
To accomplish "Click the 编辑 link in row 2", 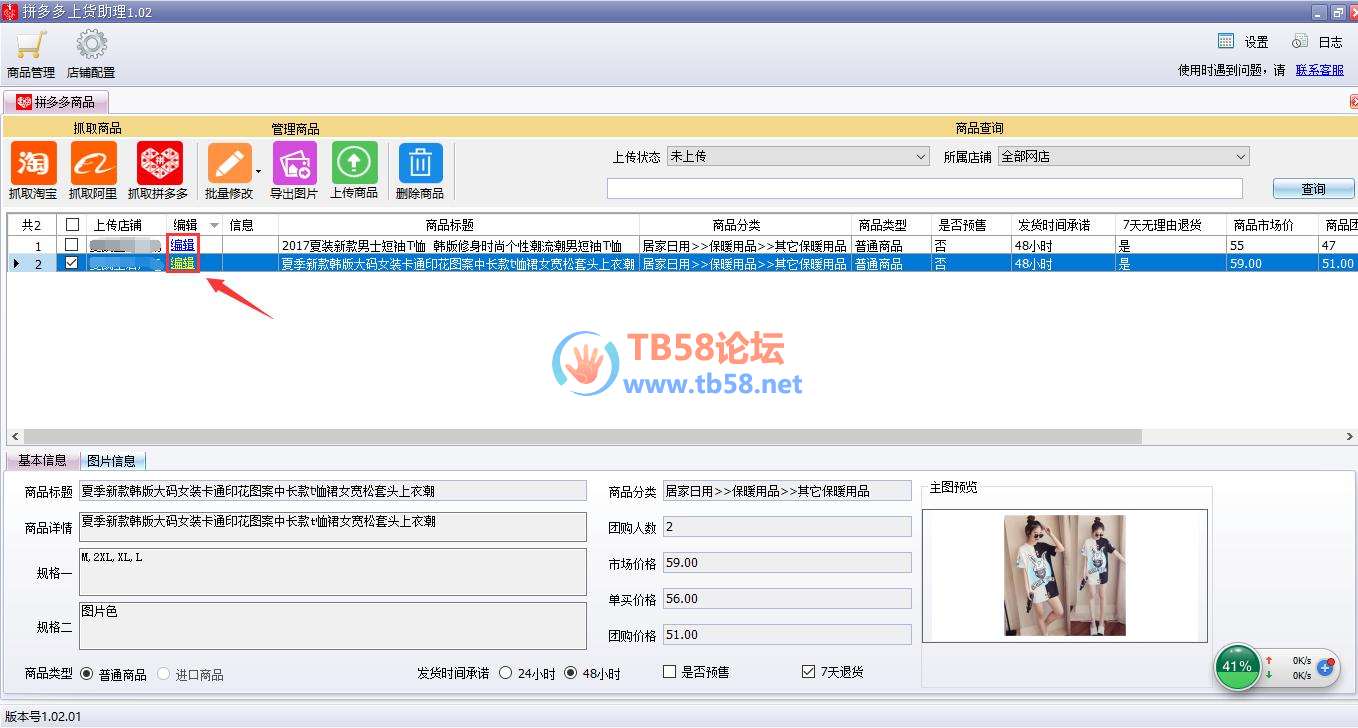I will point(183,264).
